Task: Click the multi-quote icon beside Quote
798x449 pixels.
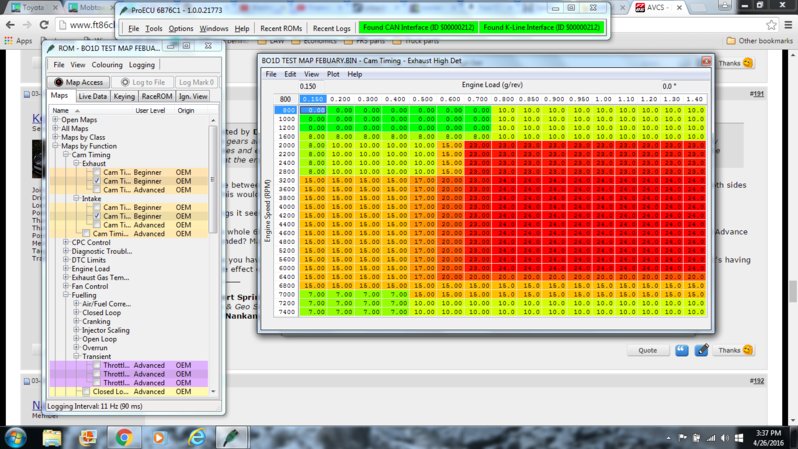Action: (682, 350)
